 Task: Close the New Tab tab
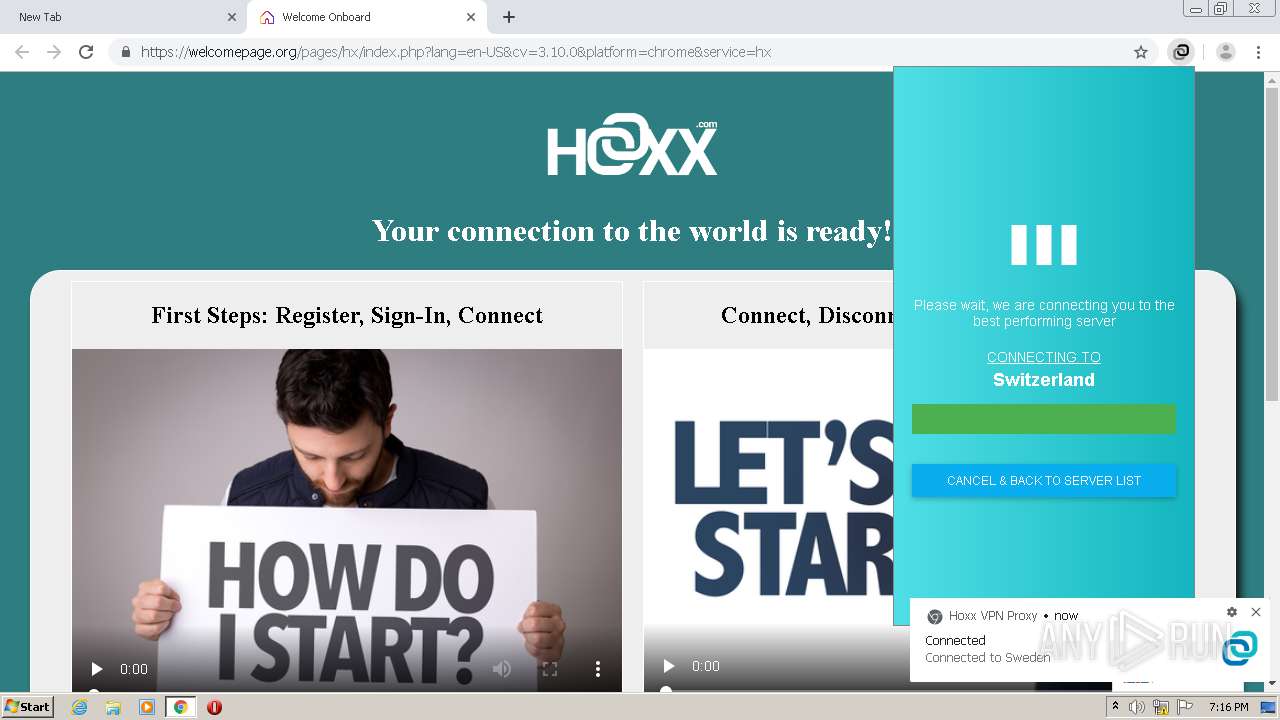pos(232,17)
